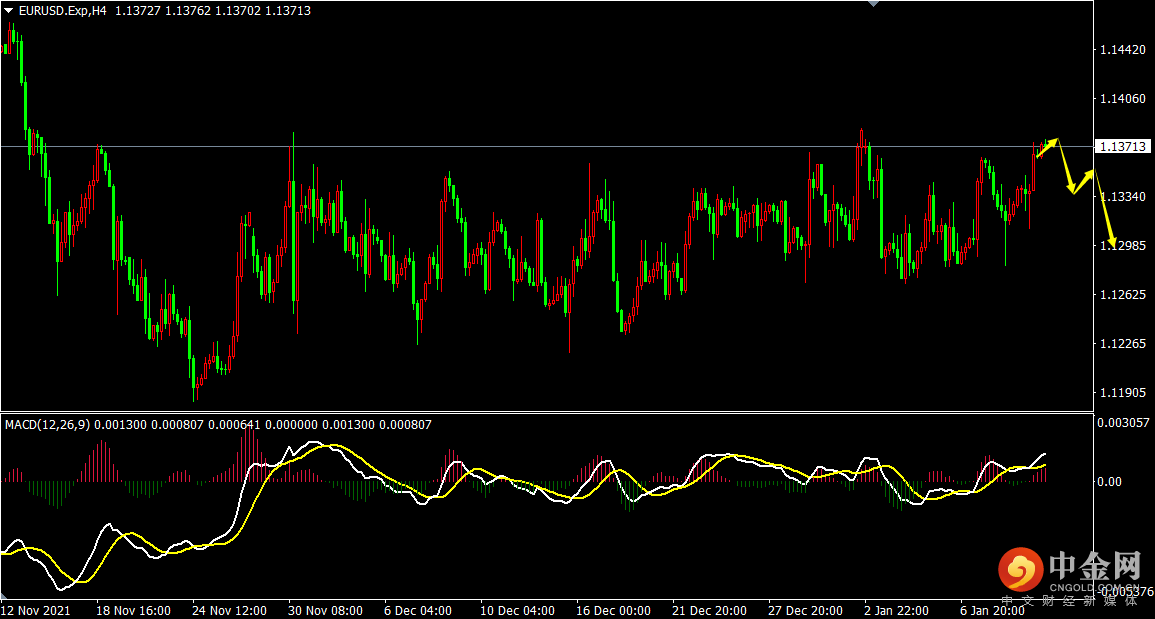The width and height of the screenshot is (1155, 619).
Task: Click the 1.11905 price axis label
Action: pos(1121,393)
